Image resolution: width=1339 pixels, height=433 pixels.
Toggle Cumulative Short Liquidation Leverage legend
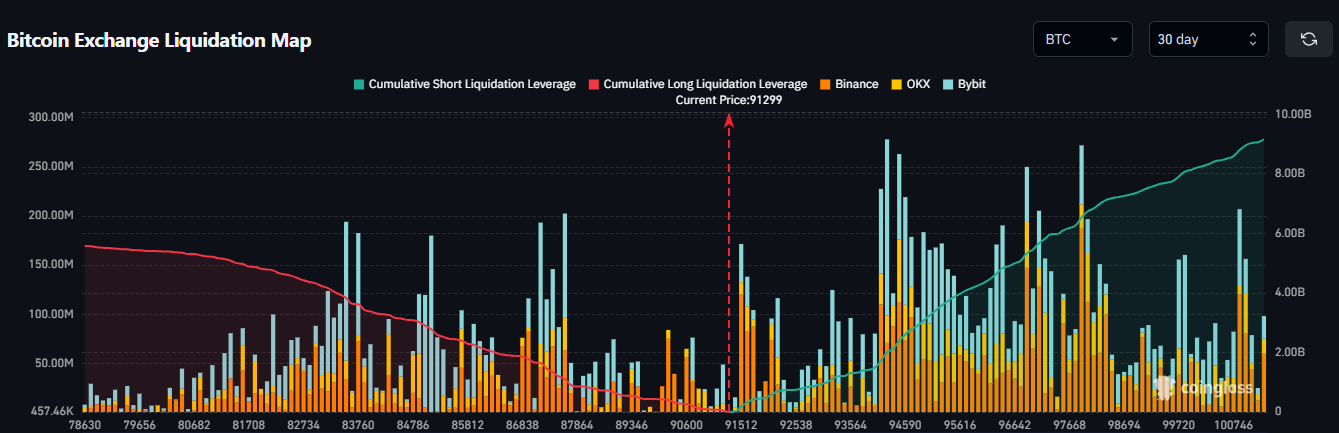(464, 84)
